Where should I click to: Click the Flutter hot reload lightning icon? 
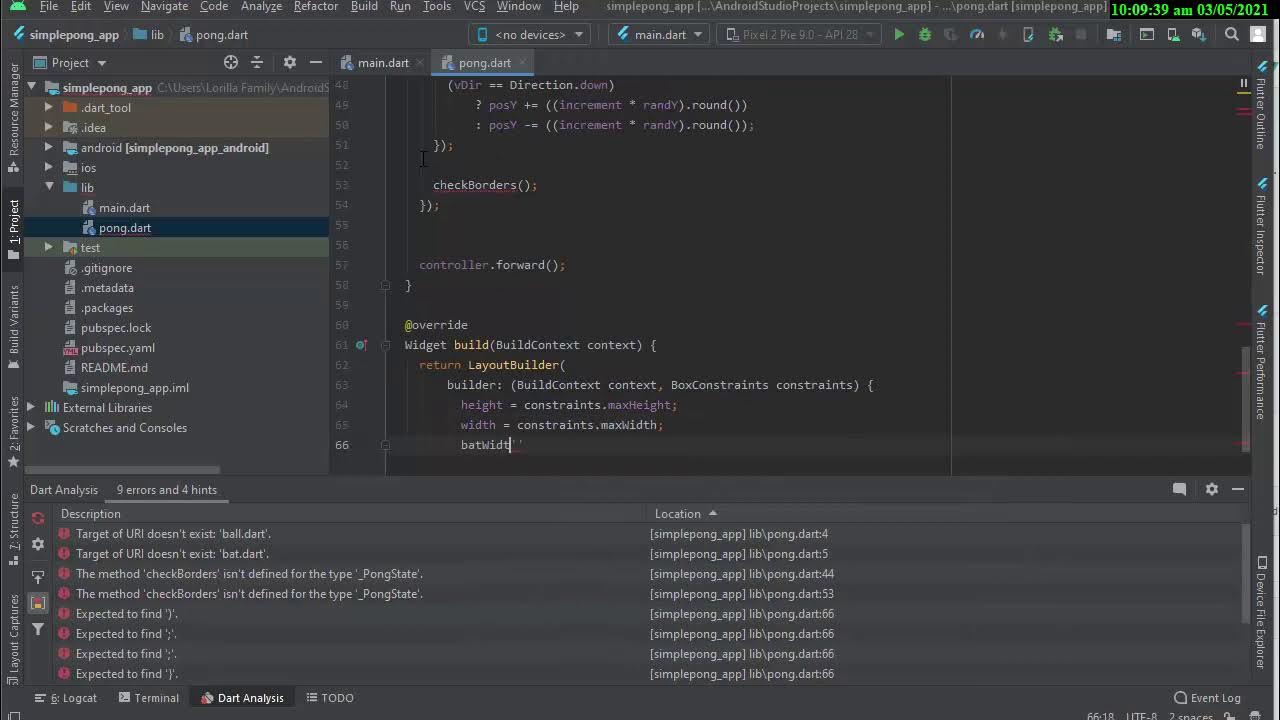1003,34
